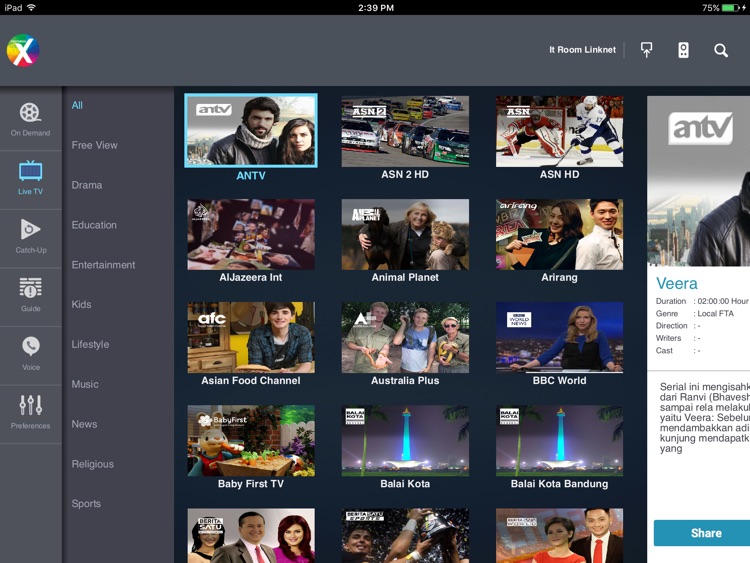This screenshot has height=563, width=750.
Task: Filter channels by Education
Action: tap(94, 225)
